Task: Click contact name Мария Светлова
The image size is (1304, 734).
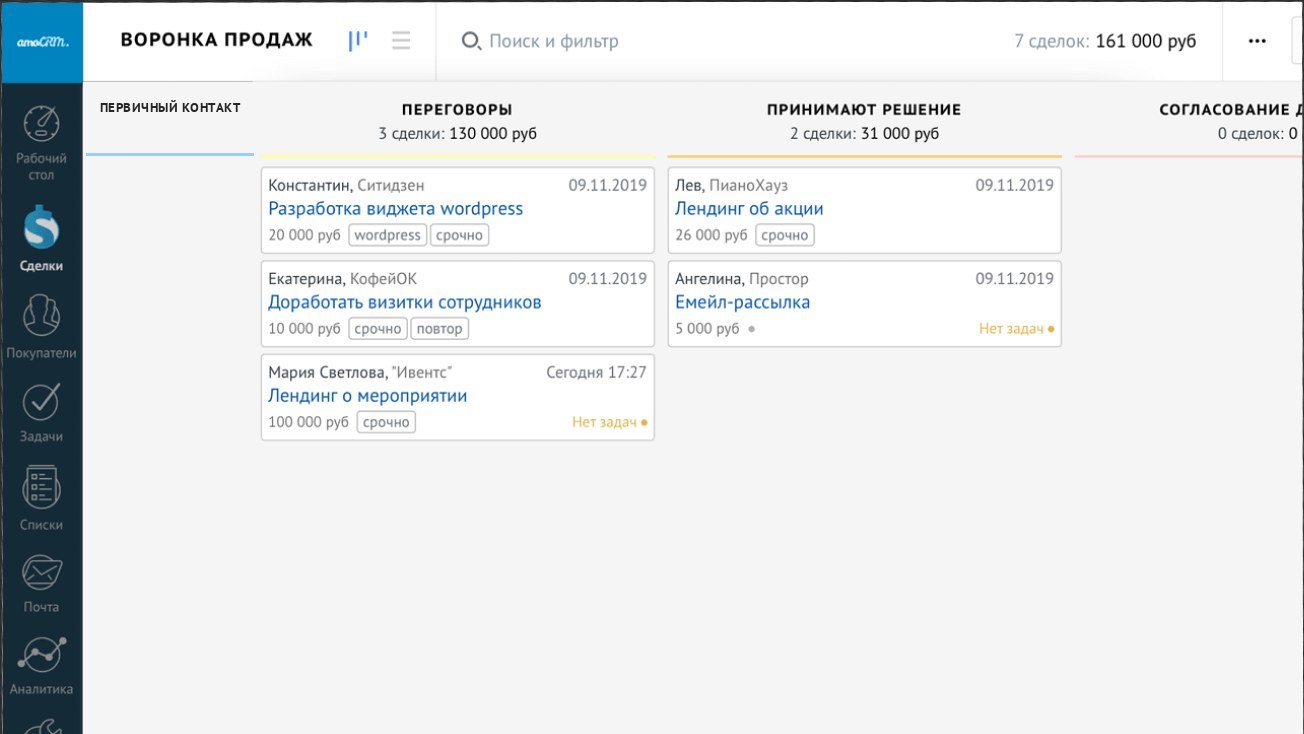Action: (x=327, y=372)
